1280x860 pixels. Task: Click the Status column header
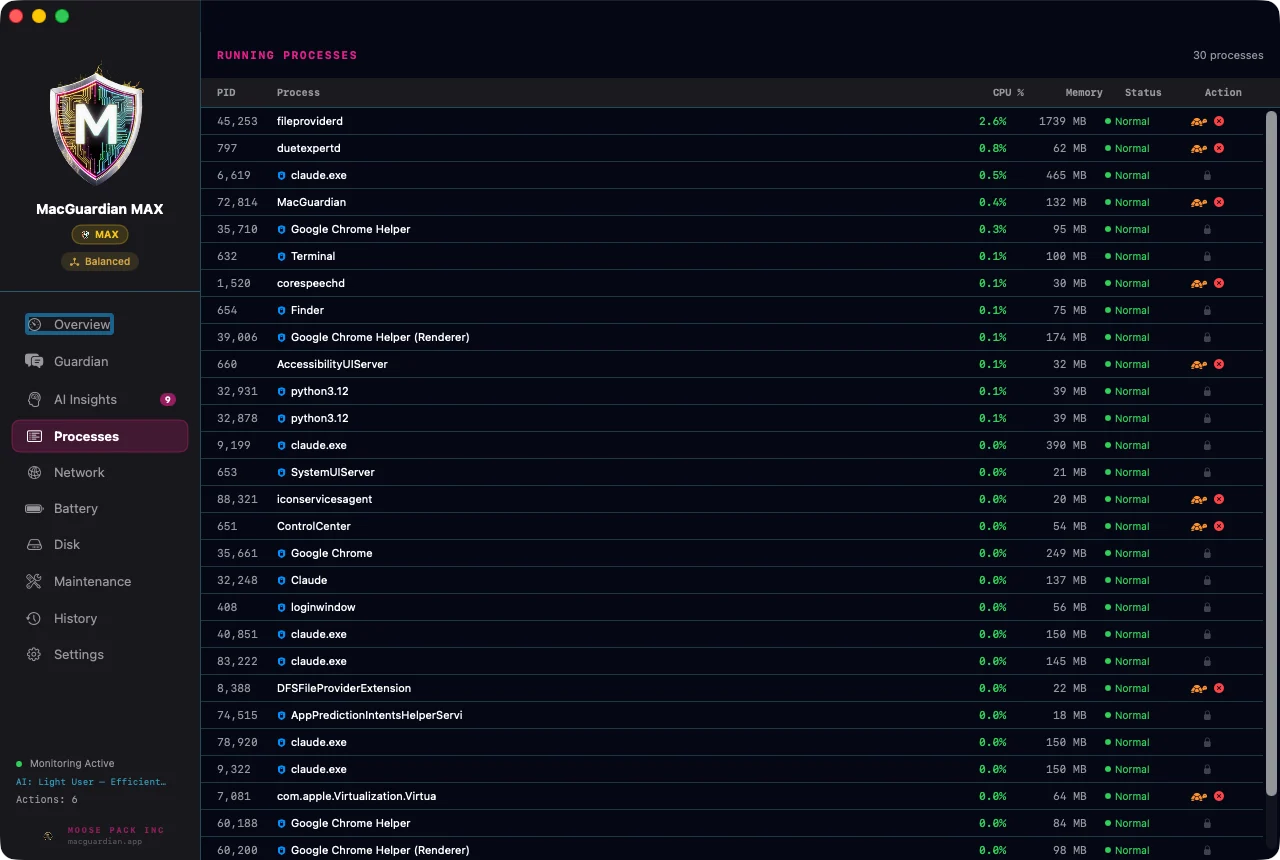(1143, 92)
